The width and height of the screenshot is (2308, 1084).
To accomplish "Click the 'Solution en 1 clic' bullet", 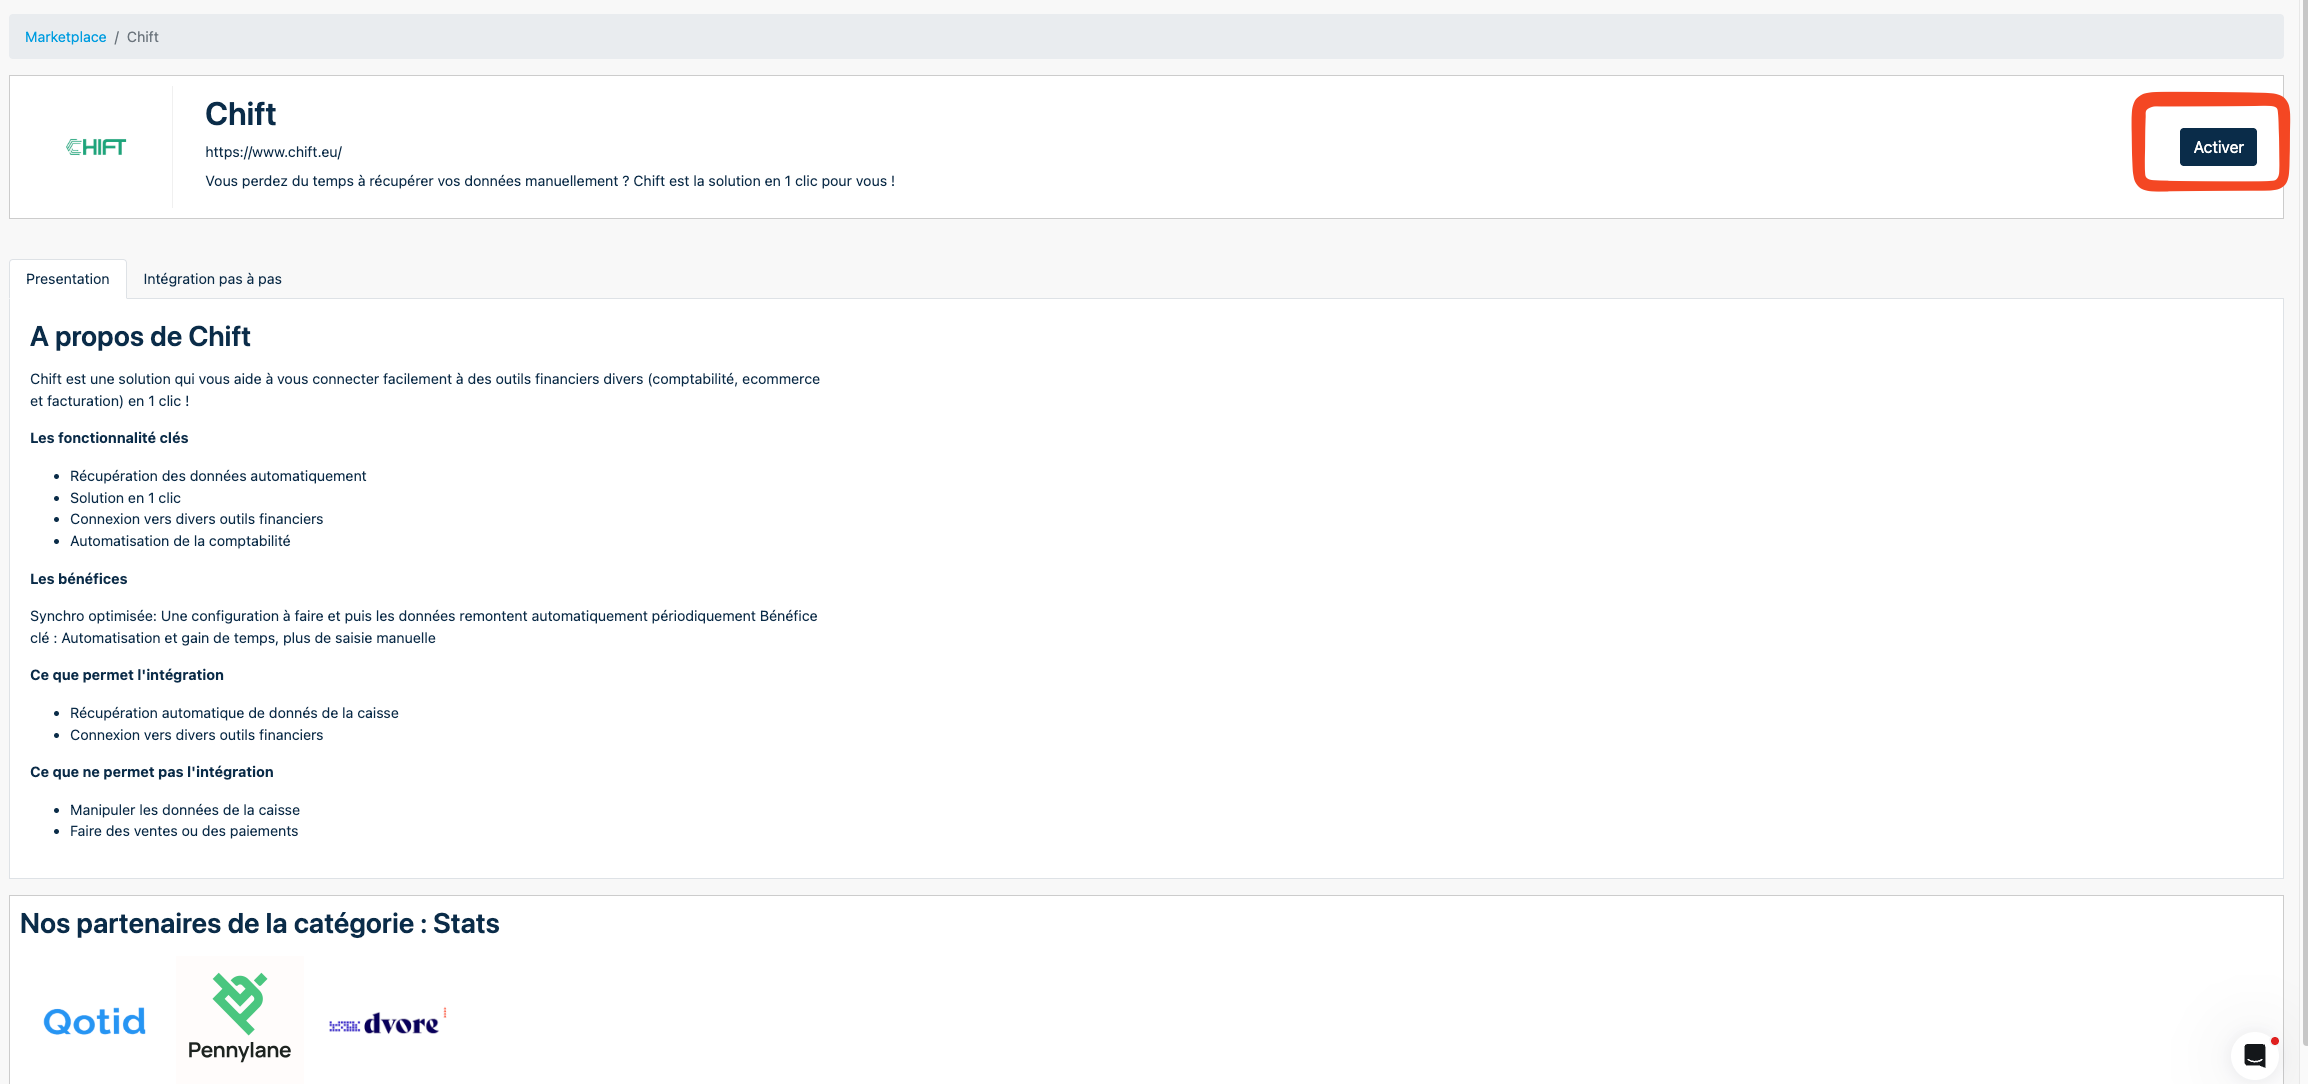I will pos(125,498).
